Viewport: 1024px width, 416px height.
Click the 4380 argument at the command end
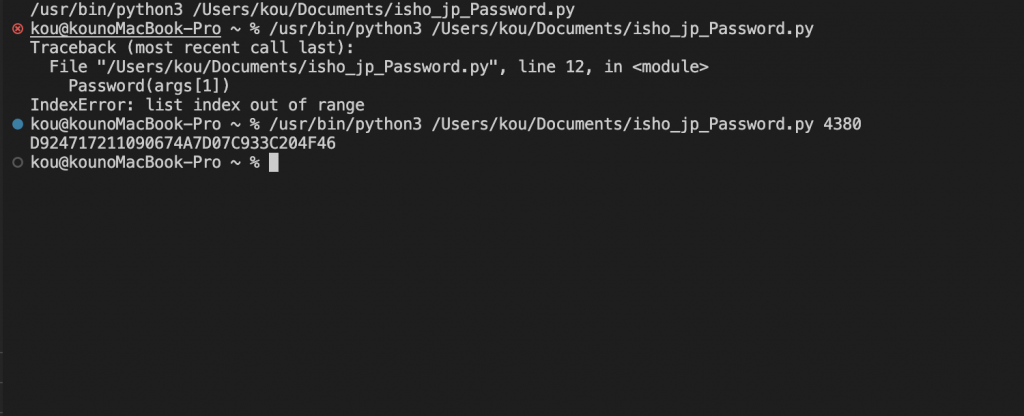(x=842, y=124)
